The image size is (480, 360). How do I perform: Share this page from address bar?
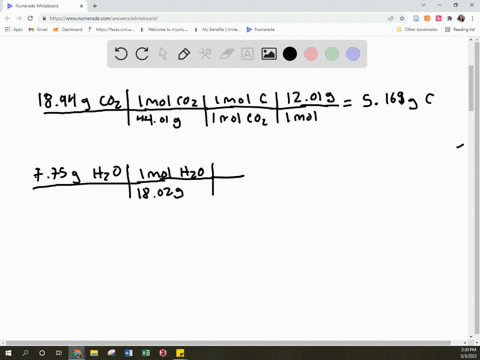click(x=391, y=18)
